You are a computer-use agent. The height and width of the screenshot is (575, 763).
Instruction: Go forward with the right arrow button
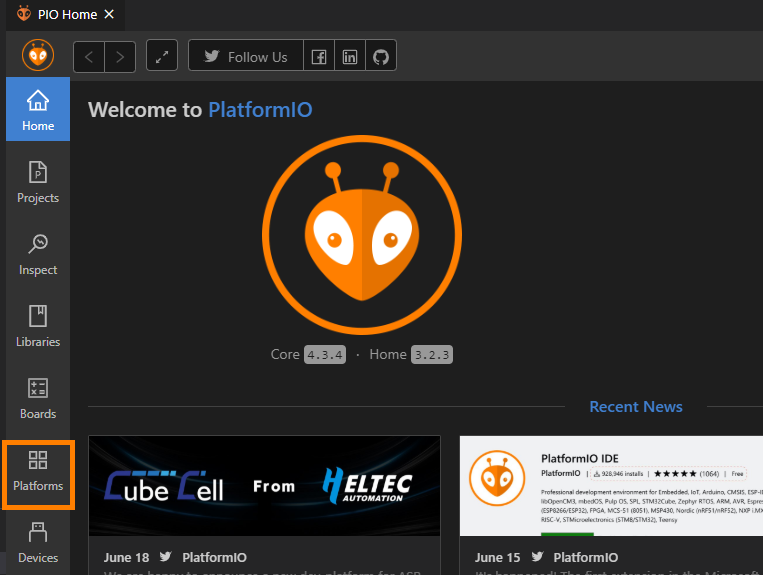coord(120,56)
